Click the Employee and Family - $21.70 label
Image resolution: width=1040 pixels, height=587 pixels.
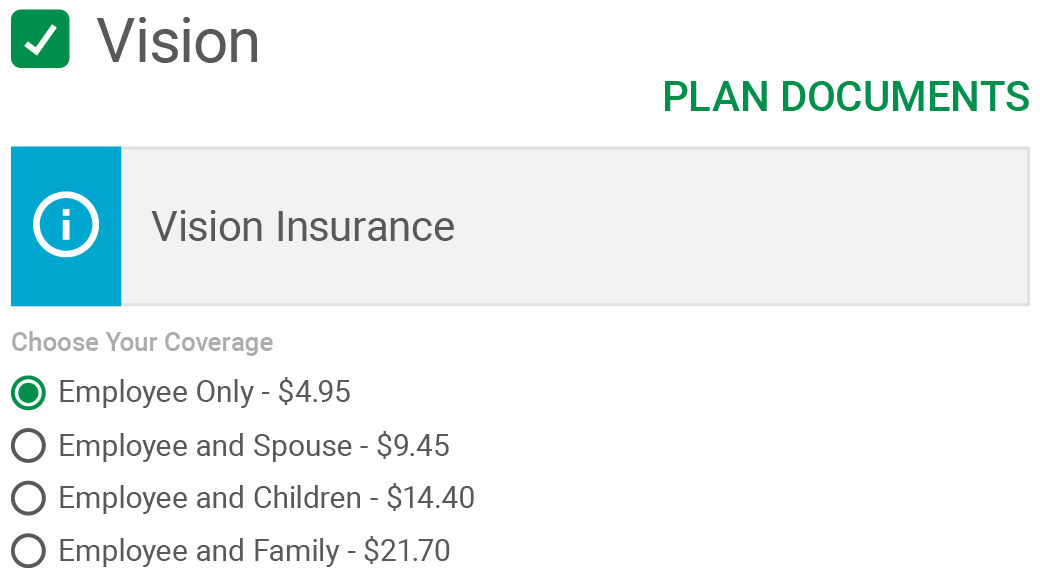point(255,551)
